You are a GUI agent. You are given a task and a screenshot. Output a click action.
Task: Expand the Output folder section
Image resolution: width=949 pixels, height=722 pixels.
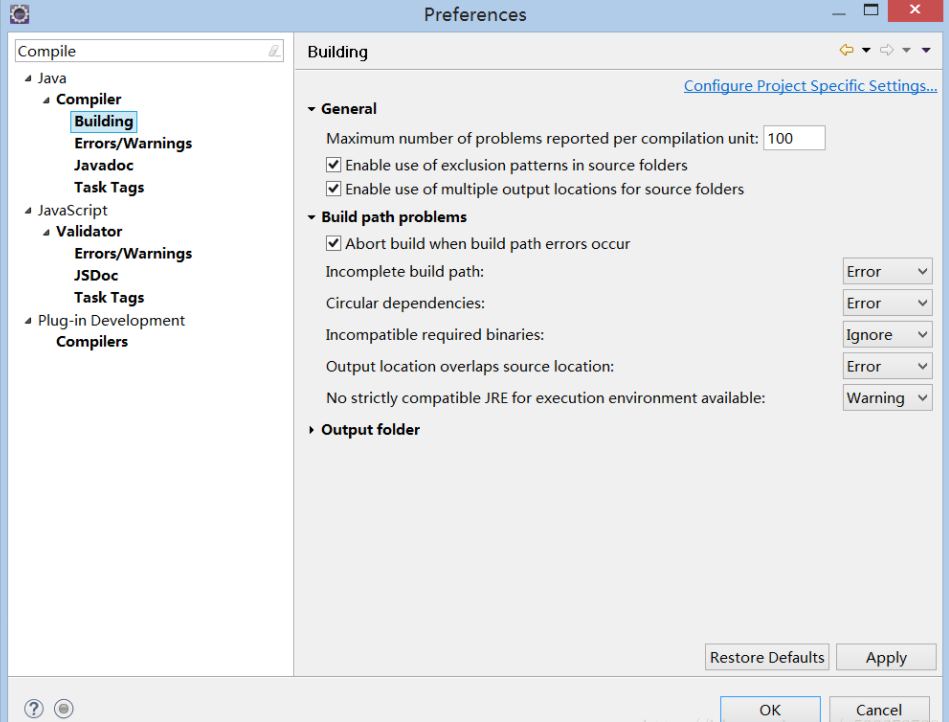pos(312,430)
